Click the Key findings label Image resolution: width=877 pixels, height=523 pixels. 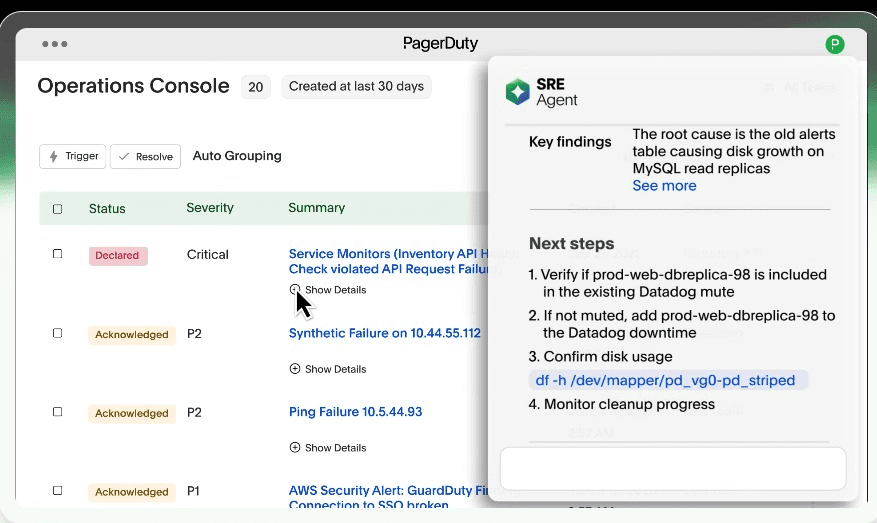click(570, 142)
